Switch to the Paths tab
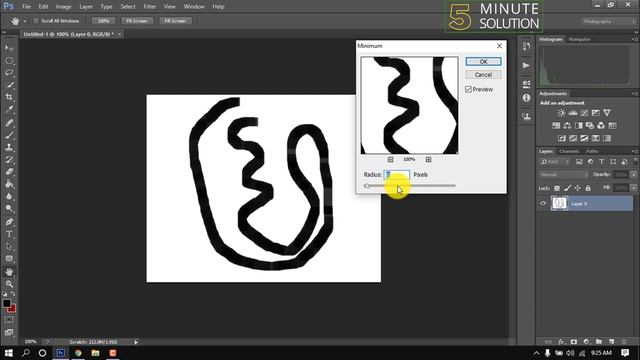 point(592,151)
